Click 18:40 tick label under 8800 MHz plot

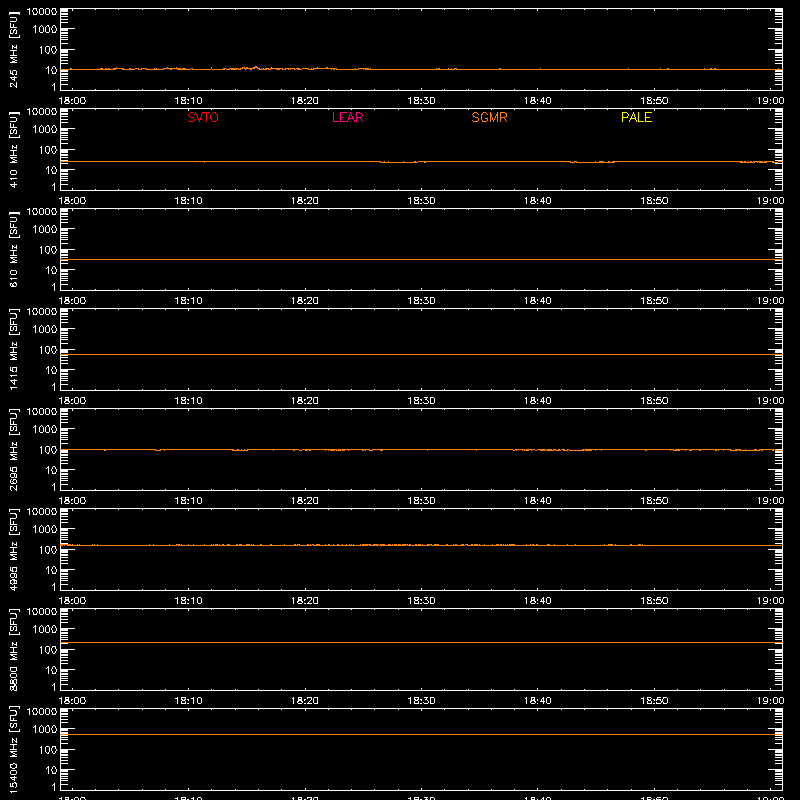(538, 701)
